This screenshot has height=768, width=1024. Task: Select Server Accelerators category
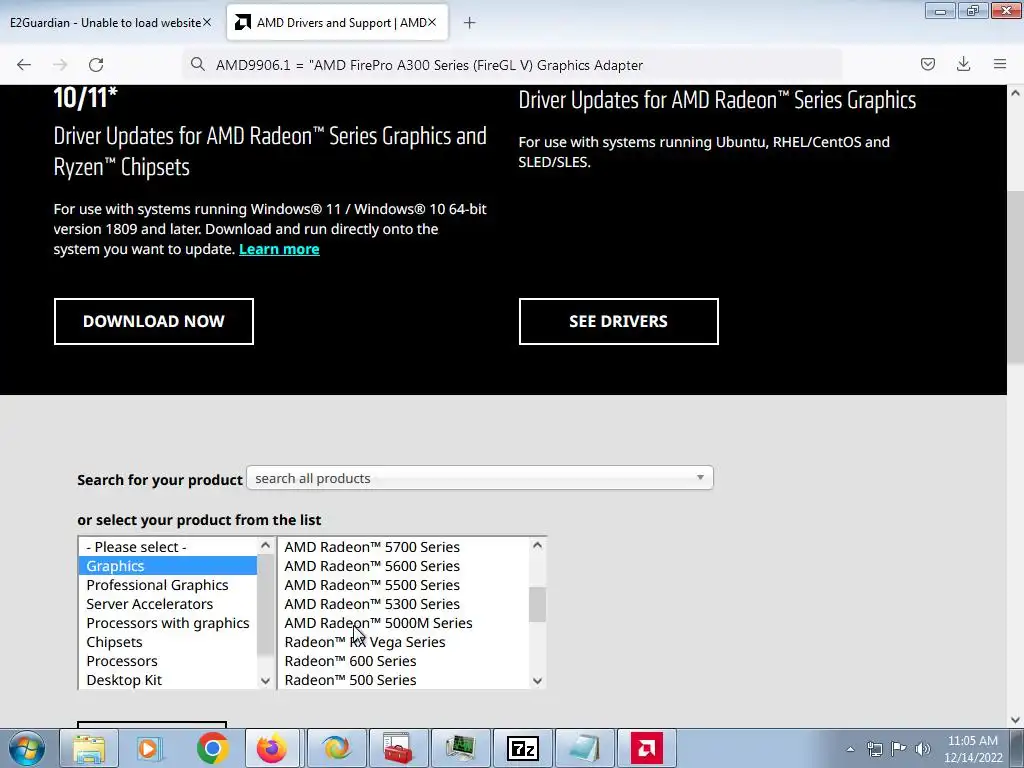click(x=168, y=603)
